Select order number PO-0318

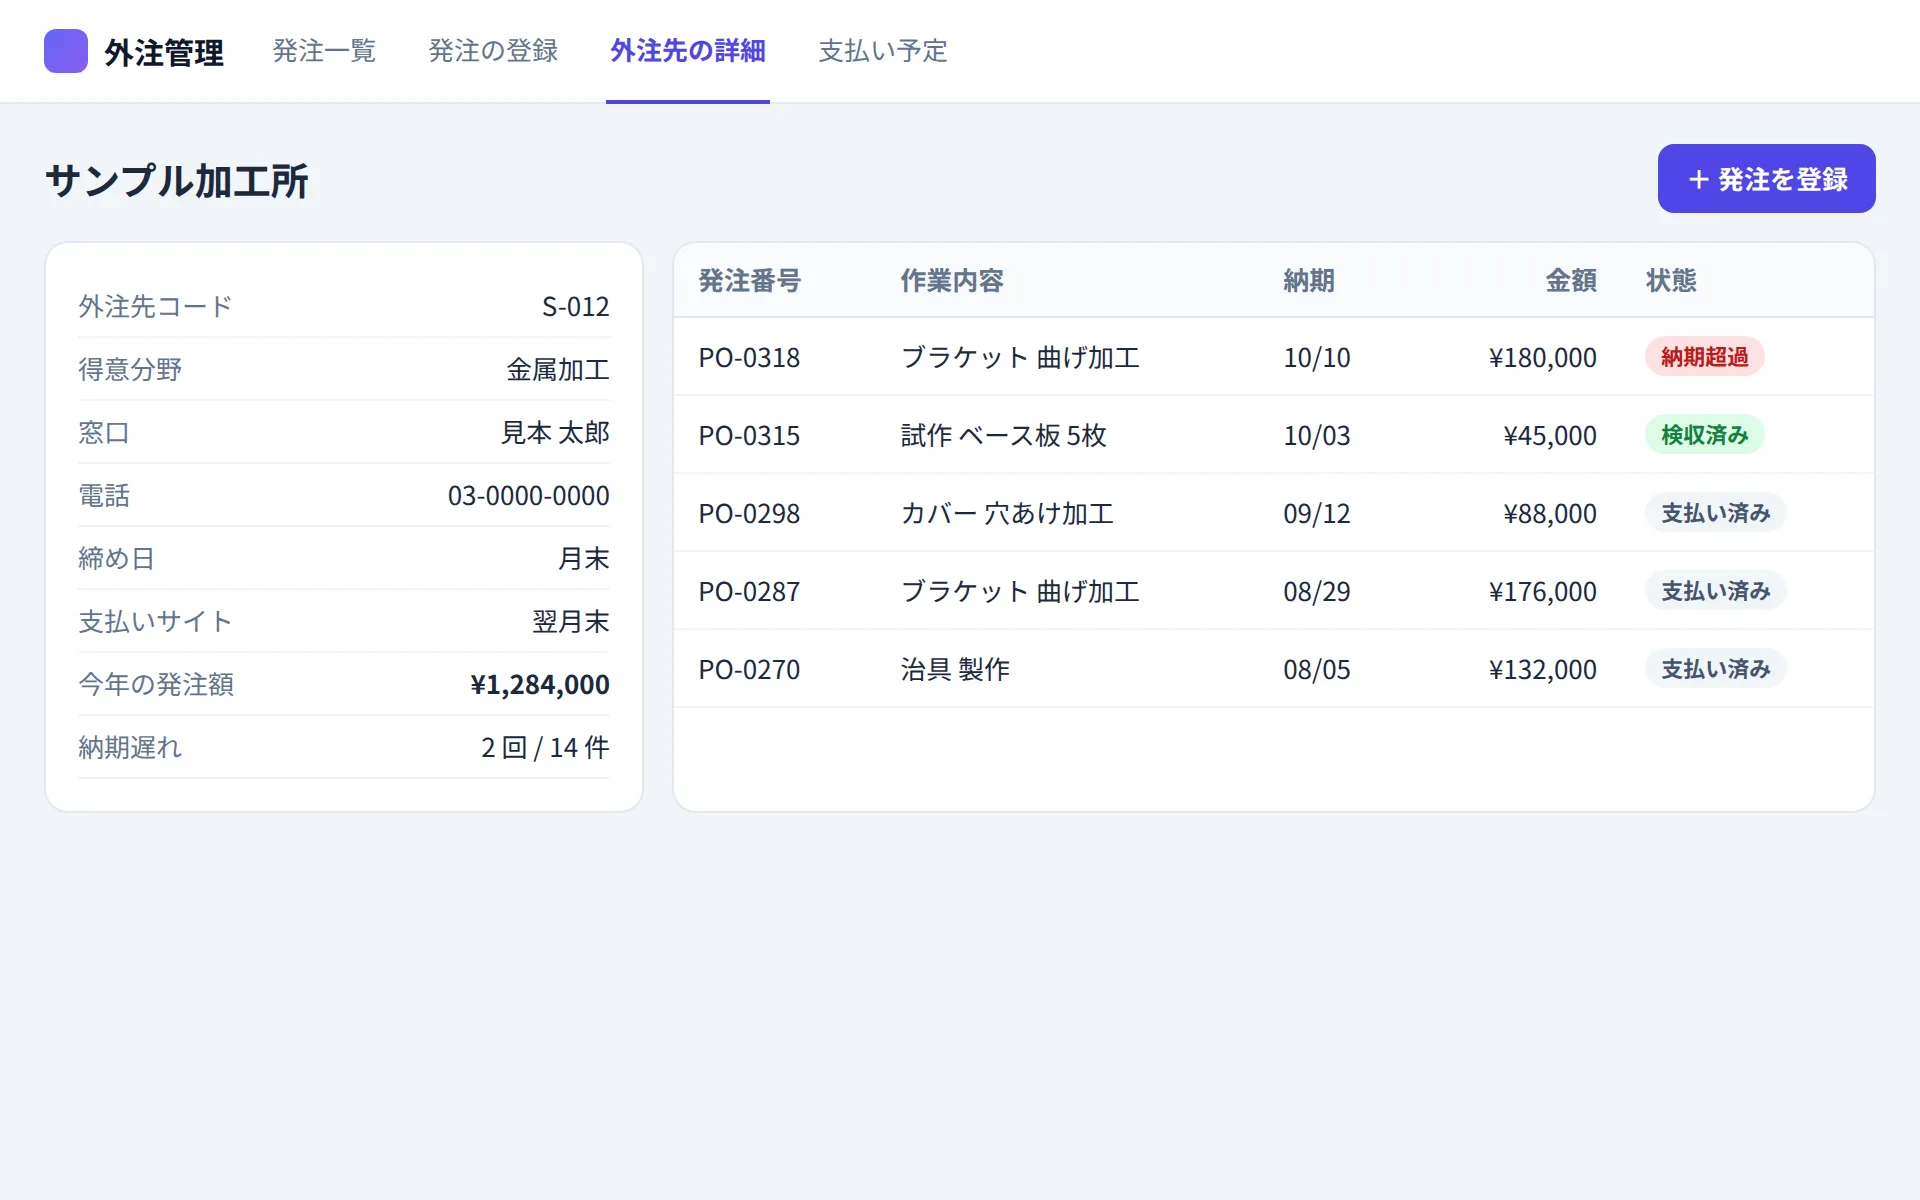(x=749, y=358)
